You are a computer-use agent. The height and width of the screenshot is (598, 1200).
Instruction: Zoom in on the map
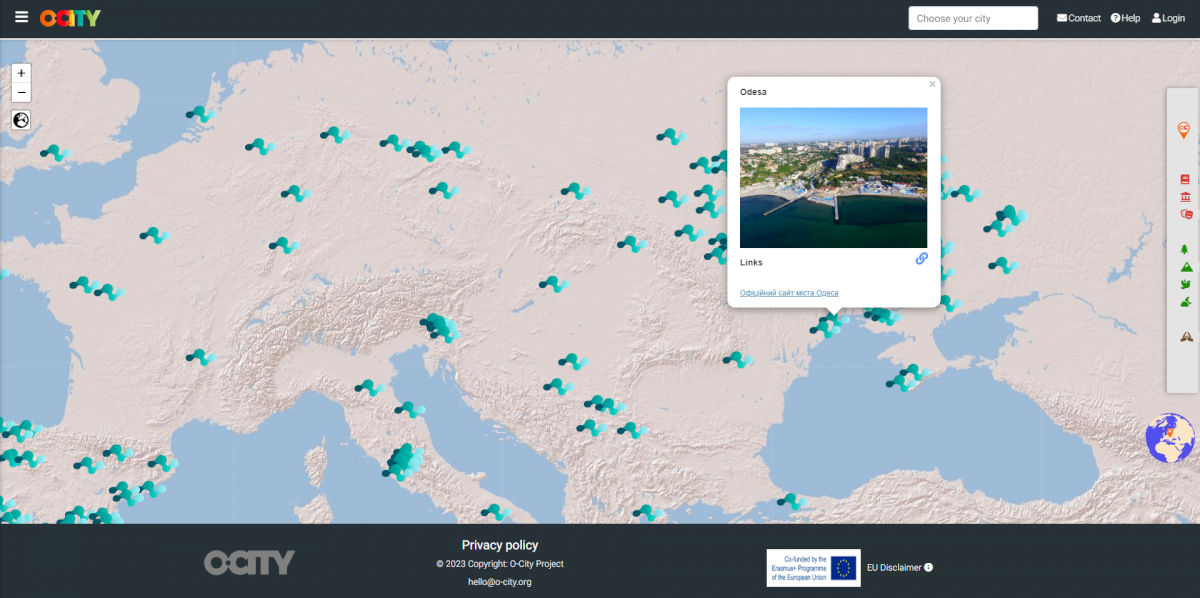click(21, 73)
